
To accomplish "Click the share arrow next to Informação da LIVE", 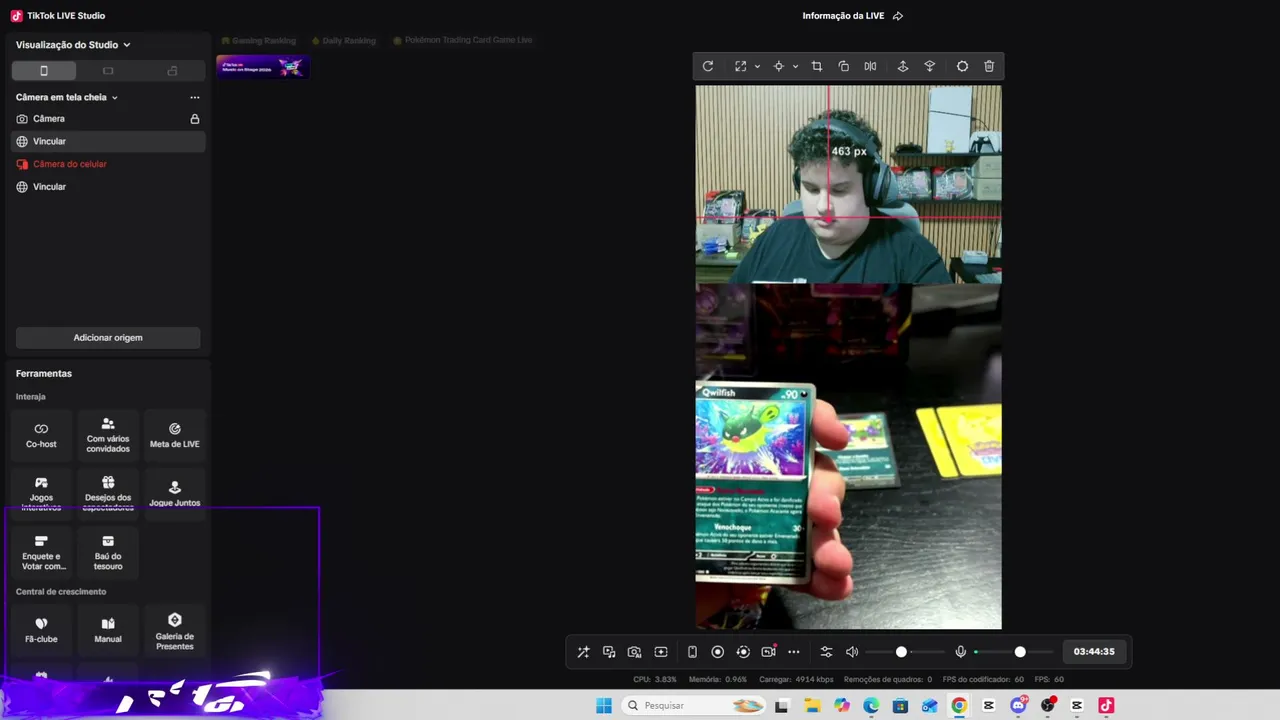I will point(897,16).
